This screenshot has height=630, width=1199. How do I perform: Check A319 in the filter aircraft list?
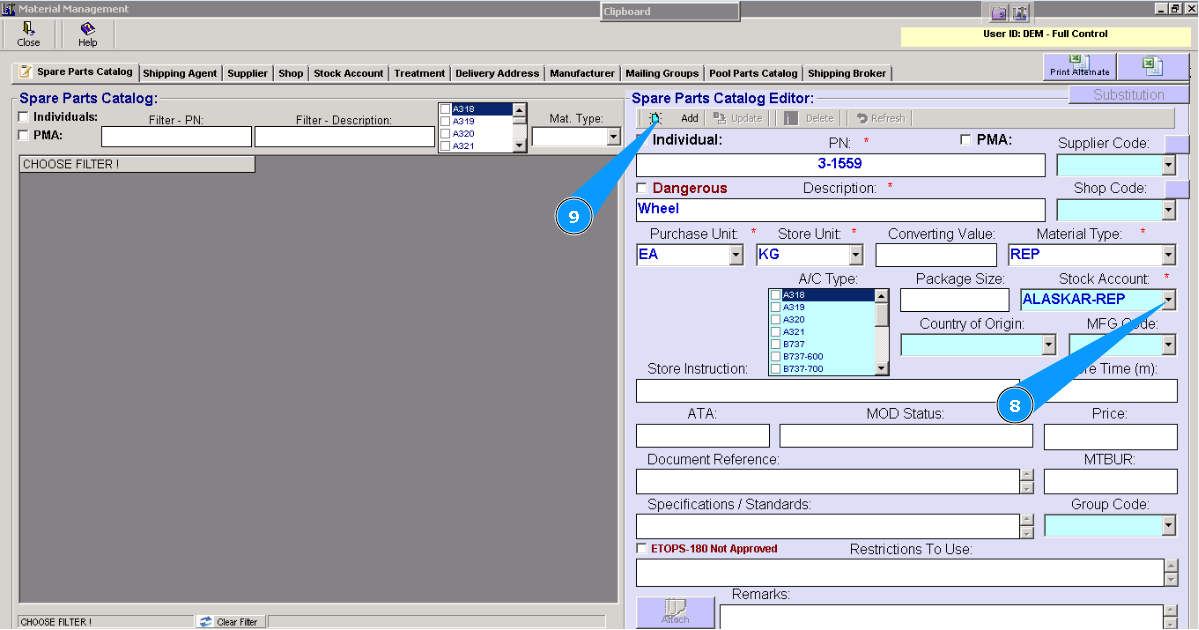pos(446,122)
